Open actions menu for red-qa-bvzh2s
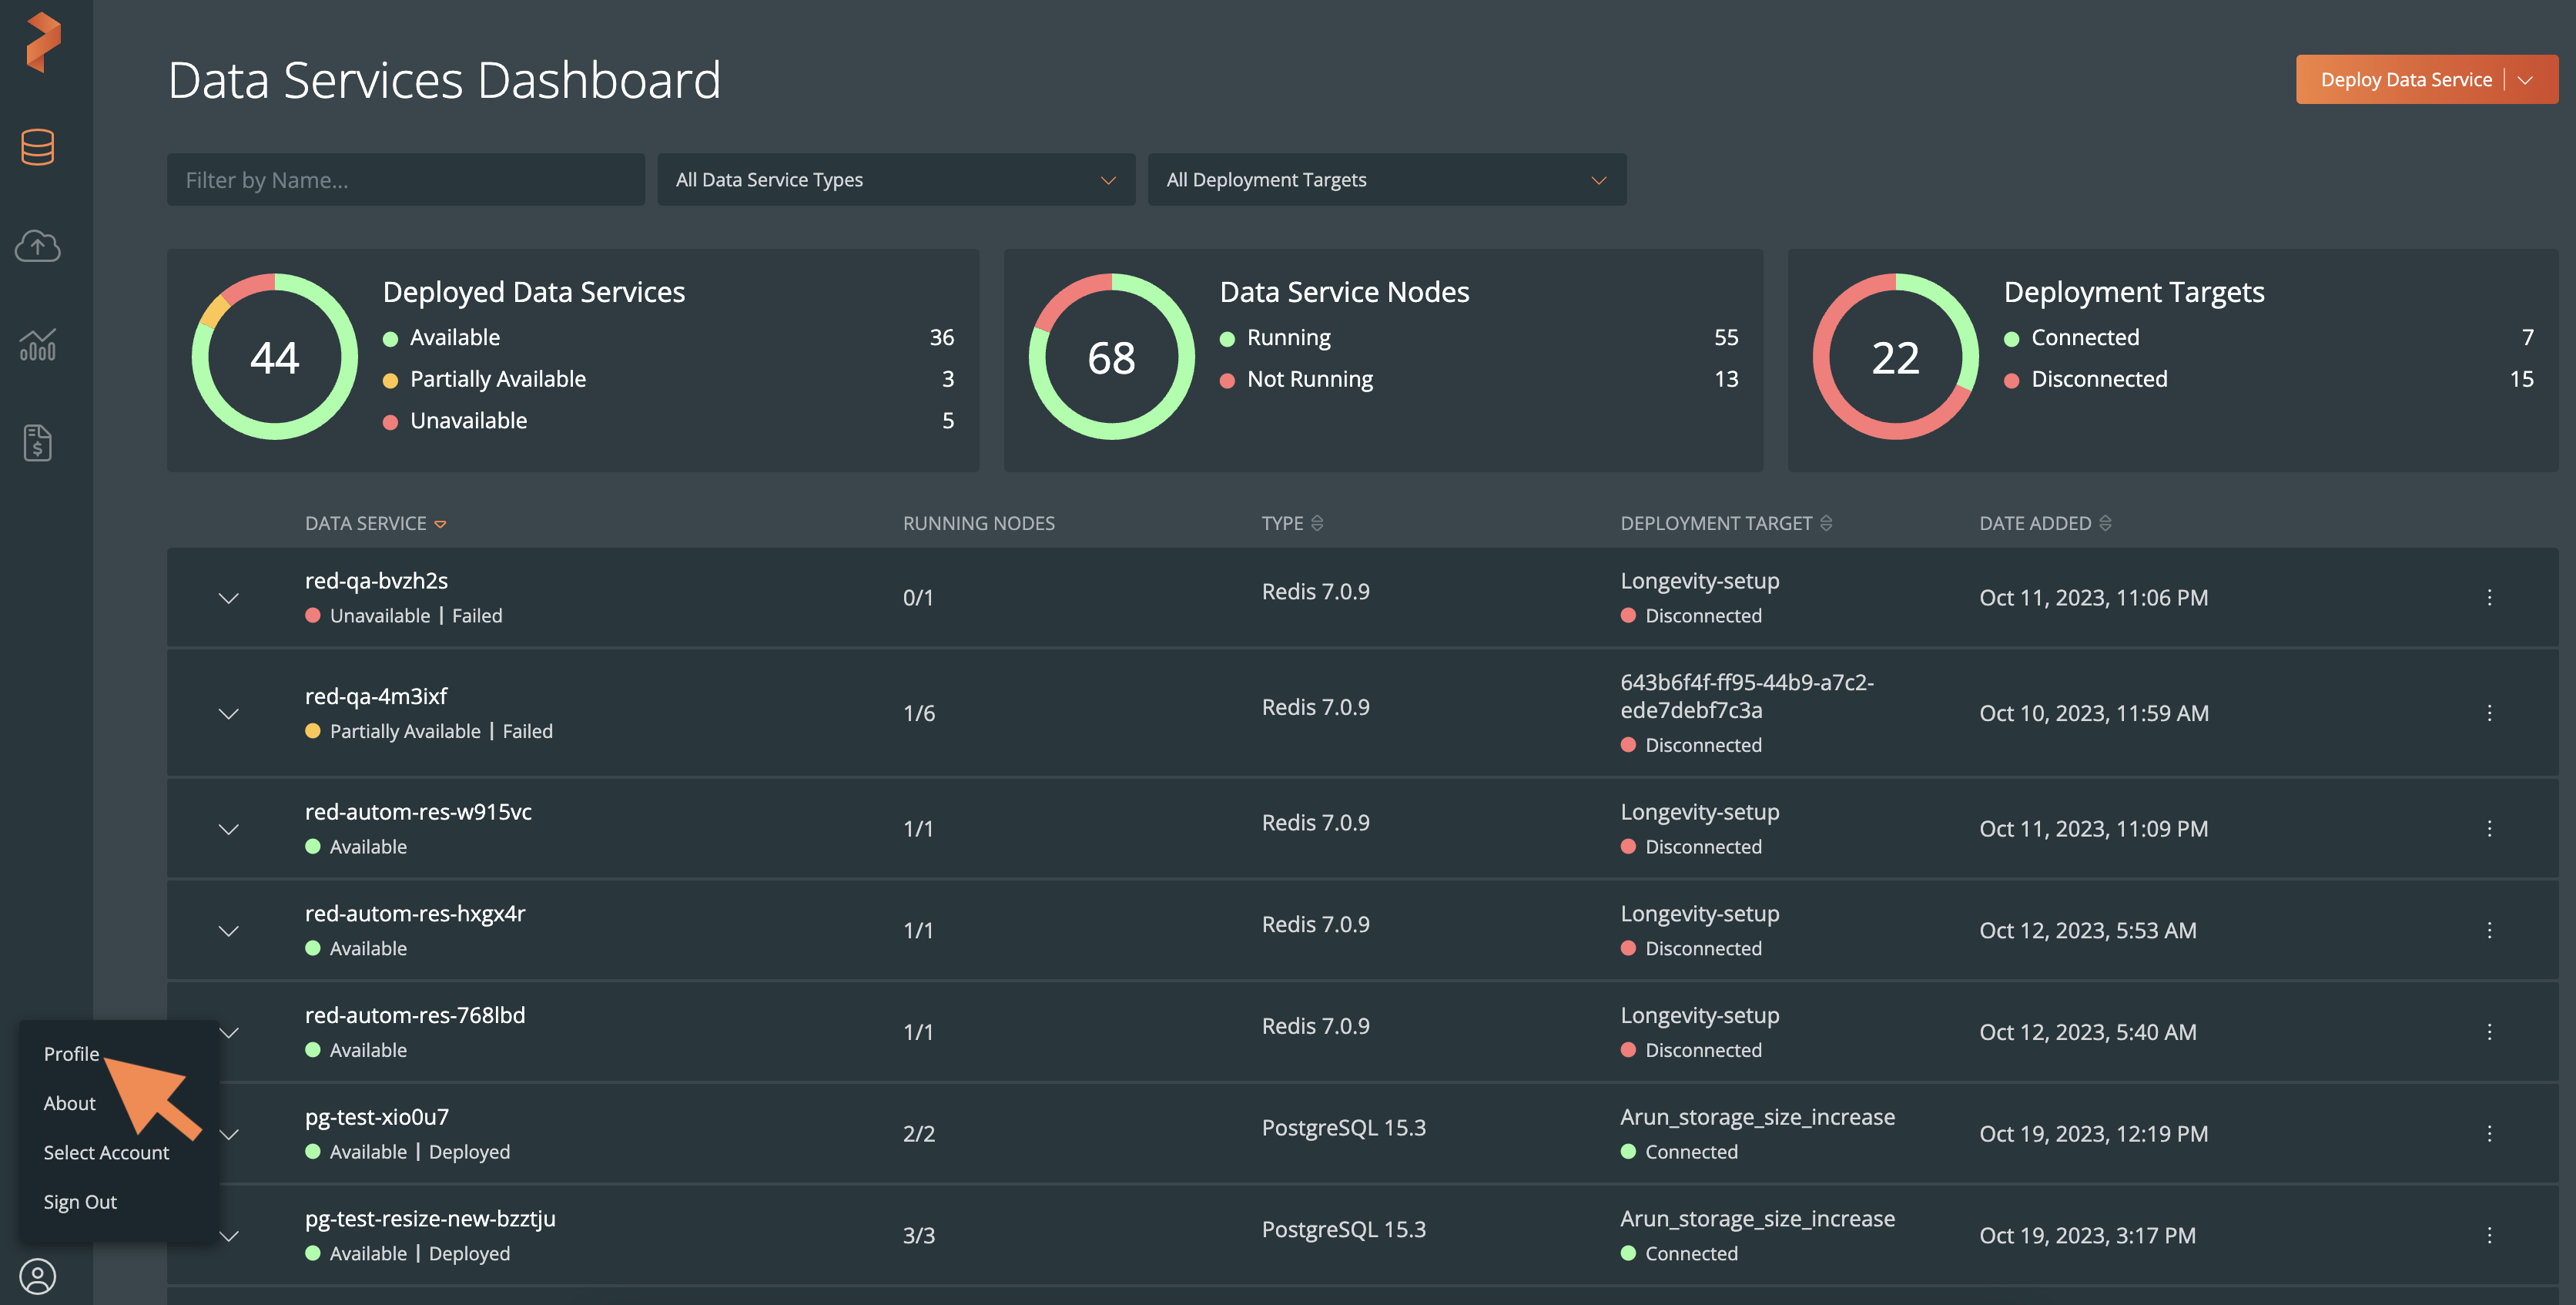The image size is (2576, 1305). [x=2488, y=597]
